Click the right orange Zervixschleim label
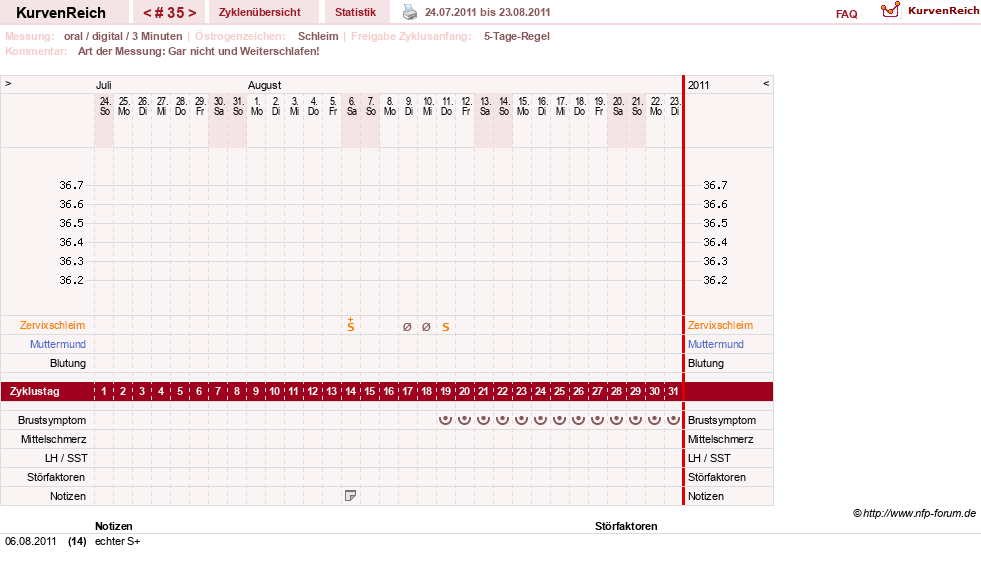This screenshot has width=981, height=565. pos(720,325)
